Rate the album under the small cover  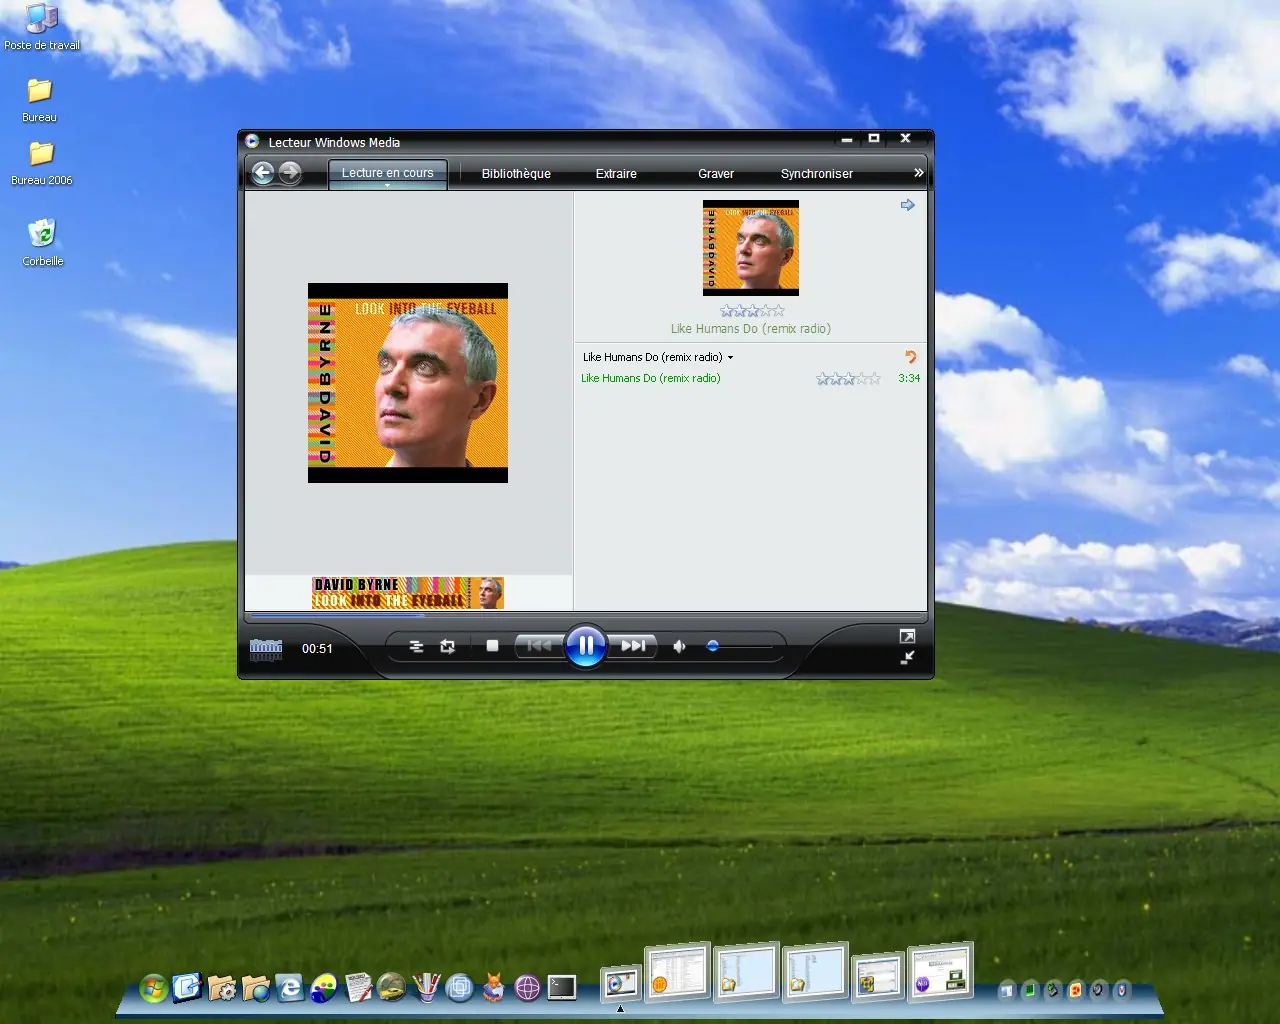pos(752,312)
